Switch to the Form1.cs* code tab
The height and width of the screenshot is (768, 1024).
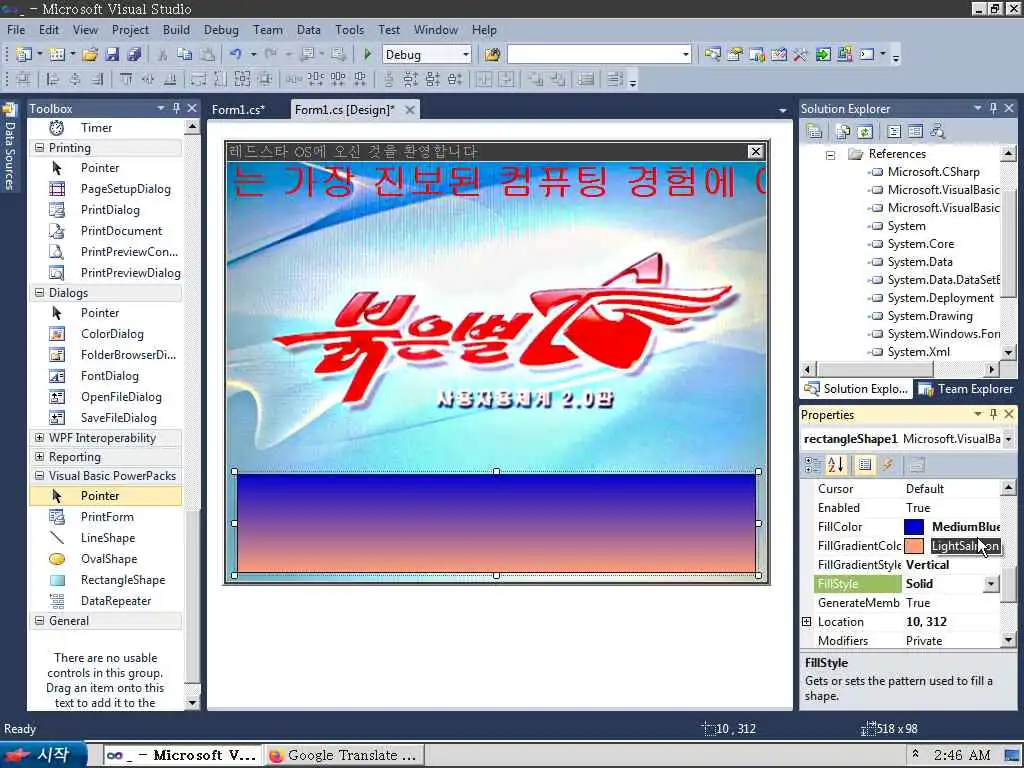238,110
